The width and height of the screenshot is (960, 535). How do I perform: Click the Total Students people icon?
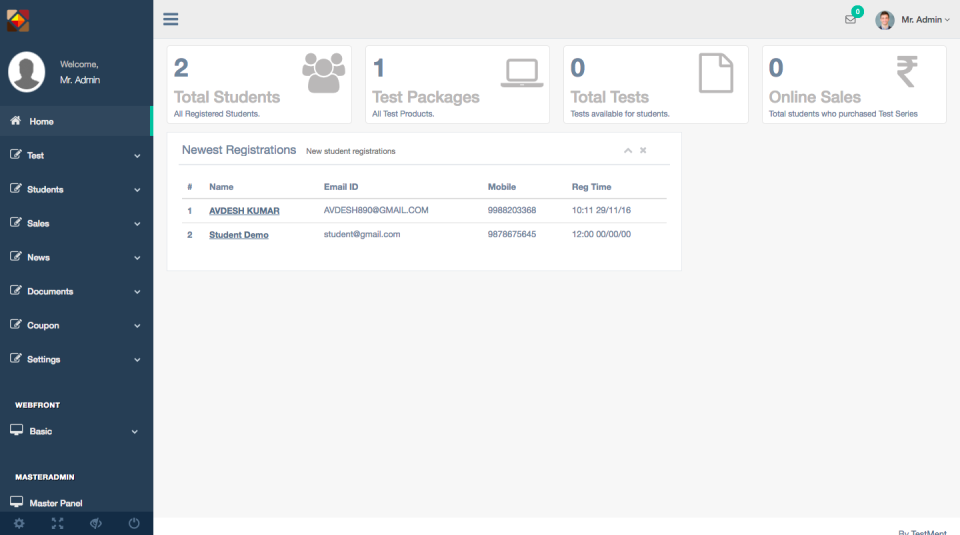[x=323, y=73]
